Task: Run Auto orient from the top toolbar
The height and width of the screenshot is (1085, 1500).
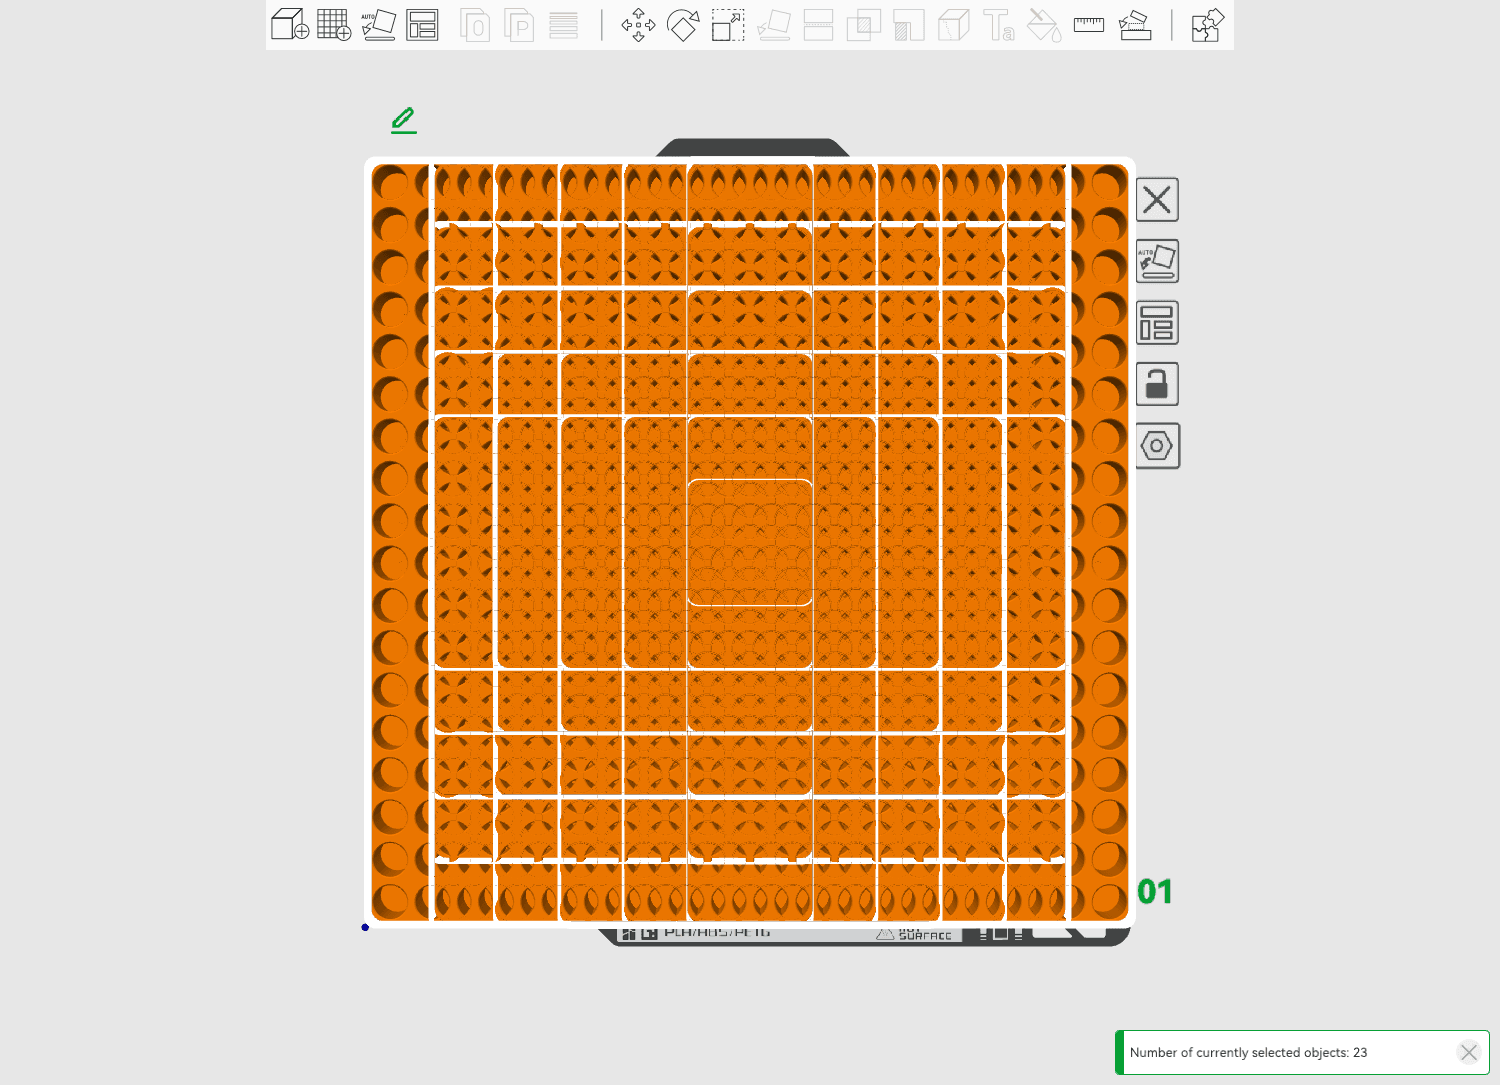Action: [x=378, y=25]
